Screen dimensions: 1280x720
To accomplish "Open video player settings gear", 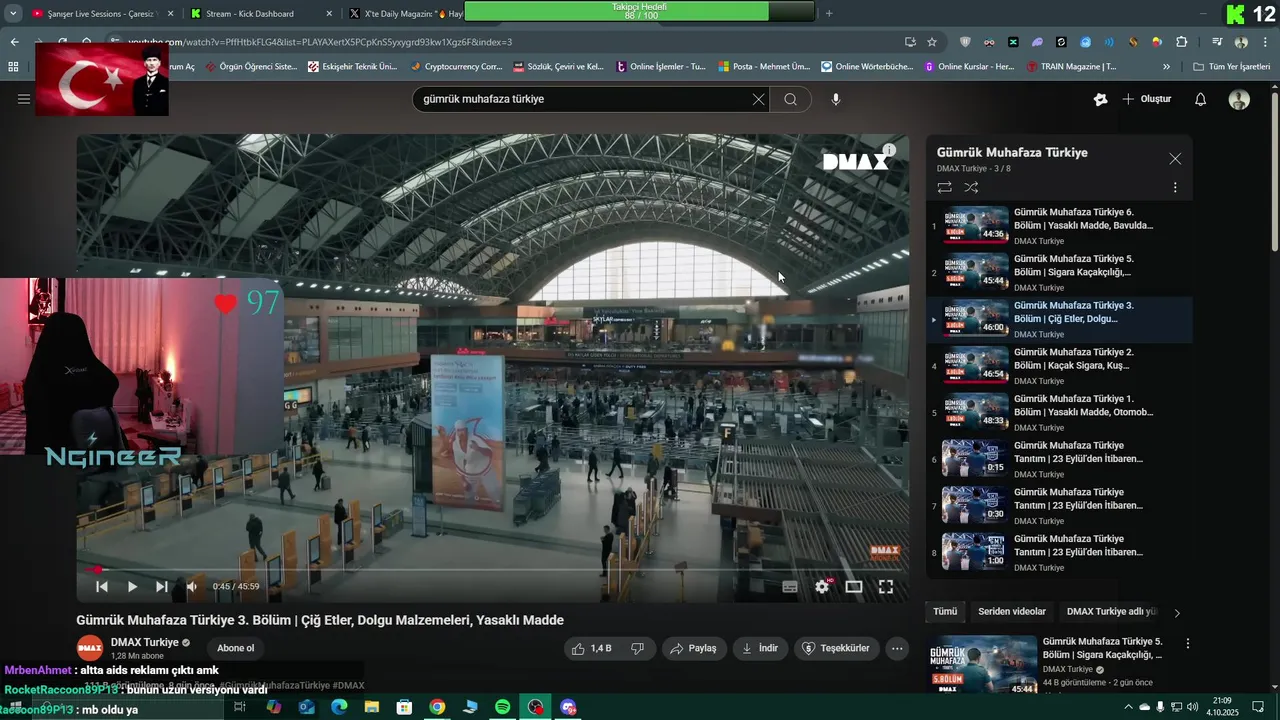I will pyautogui.click(x=822, y=587).
